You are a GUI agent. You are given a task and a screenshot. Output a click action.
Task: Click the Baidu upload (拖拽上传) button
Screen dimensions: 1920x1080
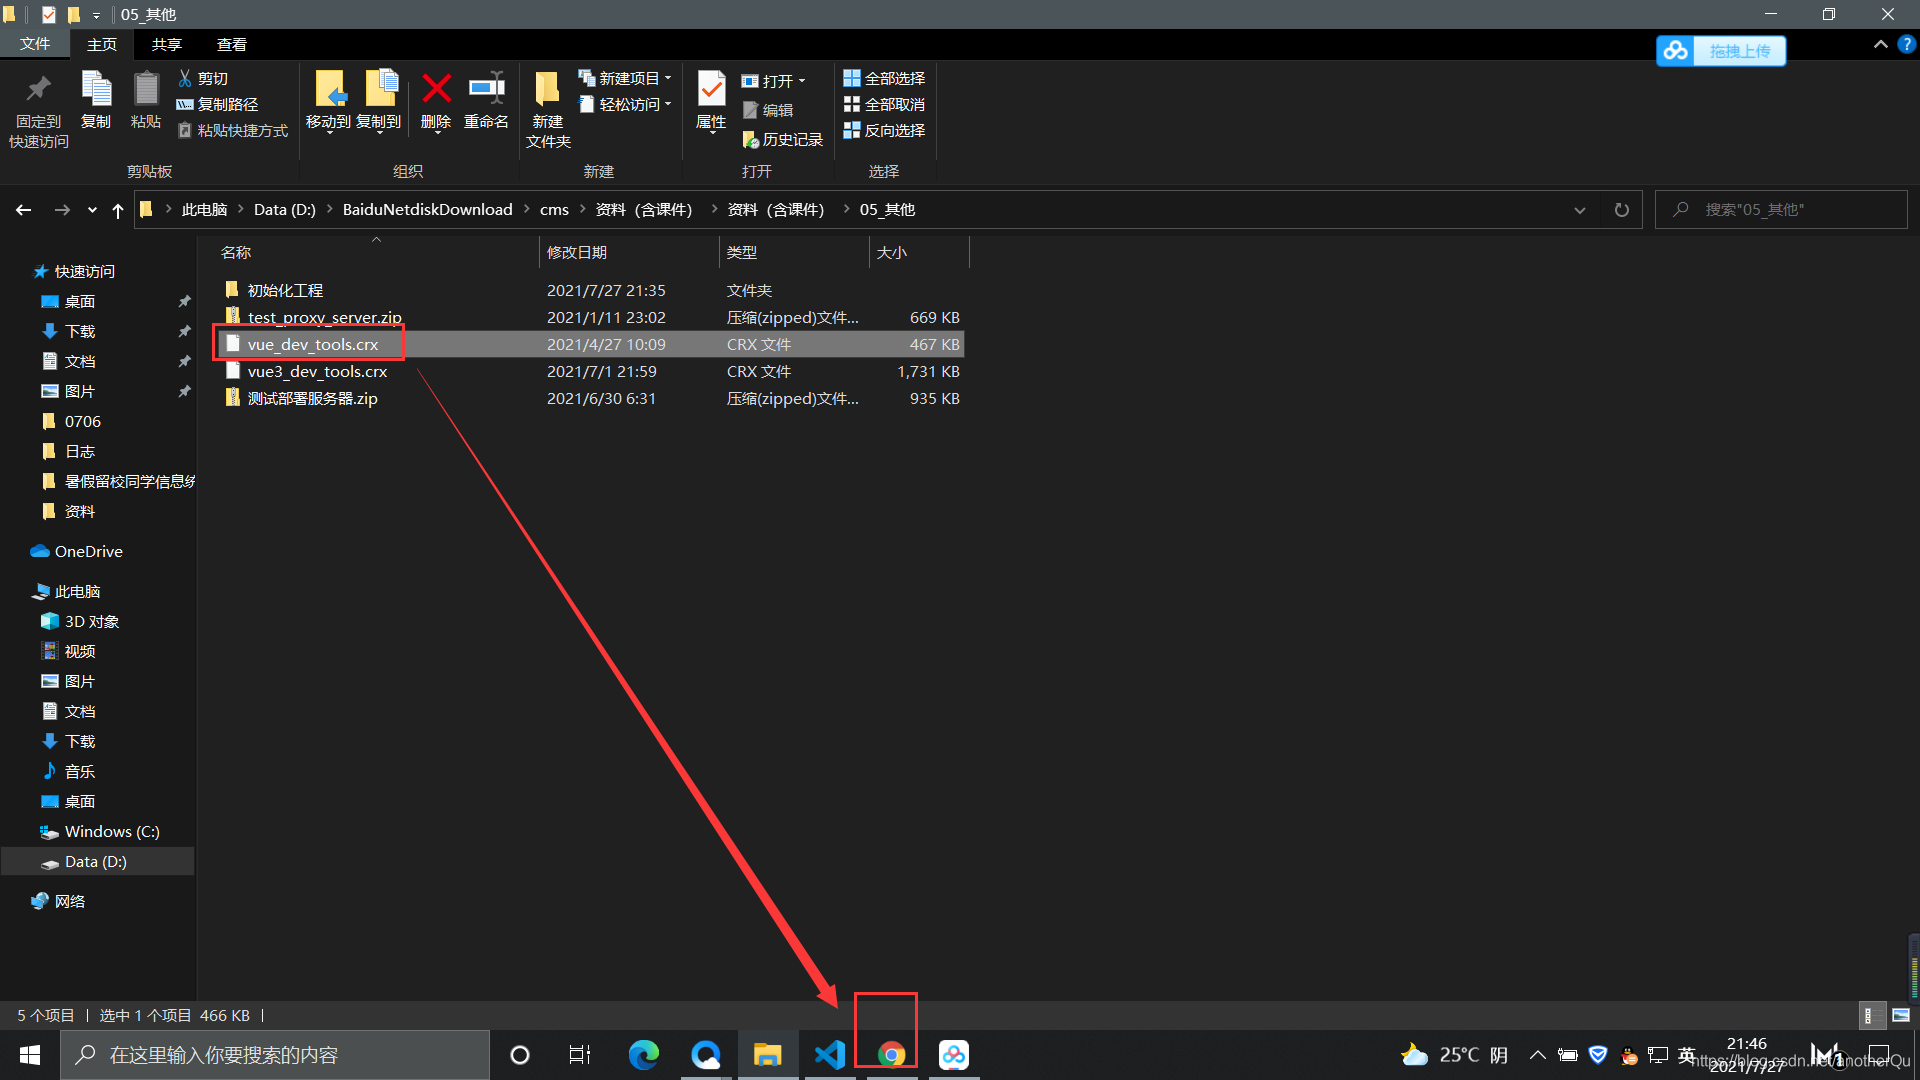coord(1721,51)
